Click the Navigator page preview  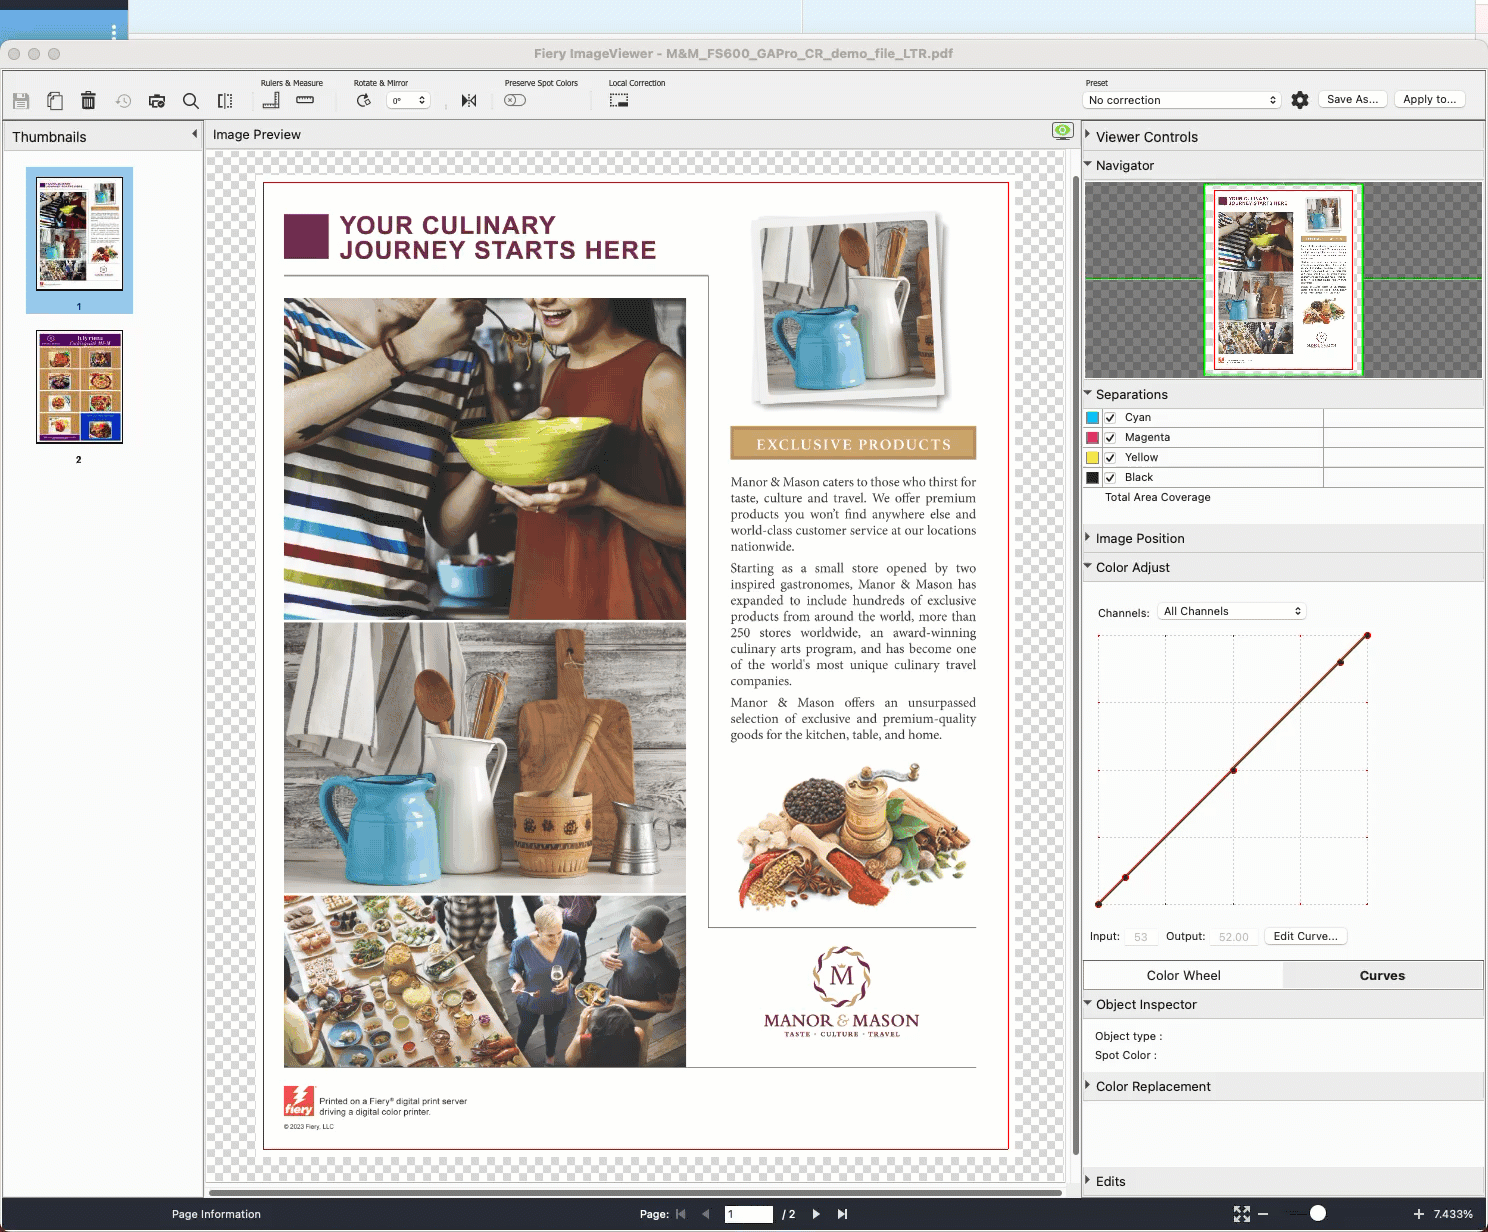pos(1284,280)
